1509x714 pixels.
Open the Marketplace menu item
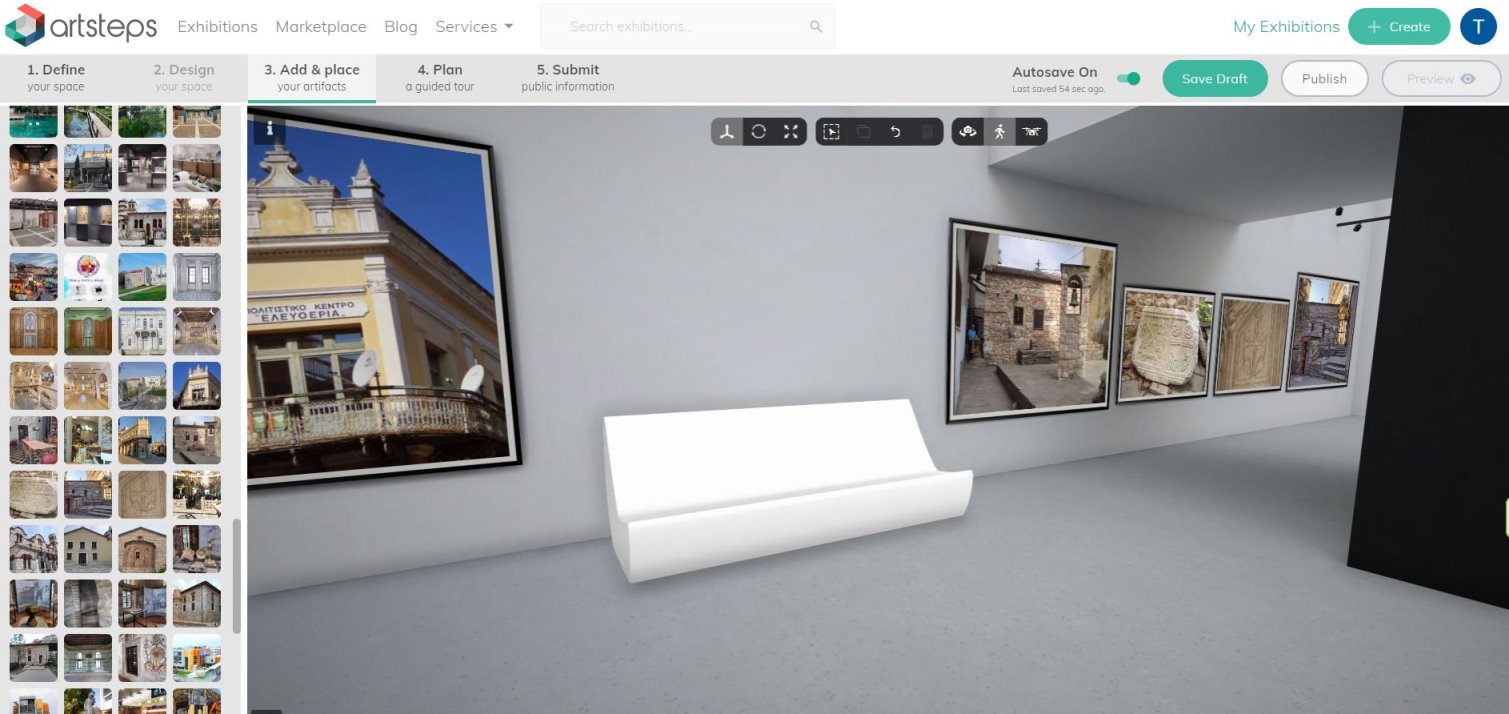click(320, 27)
